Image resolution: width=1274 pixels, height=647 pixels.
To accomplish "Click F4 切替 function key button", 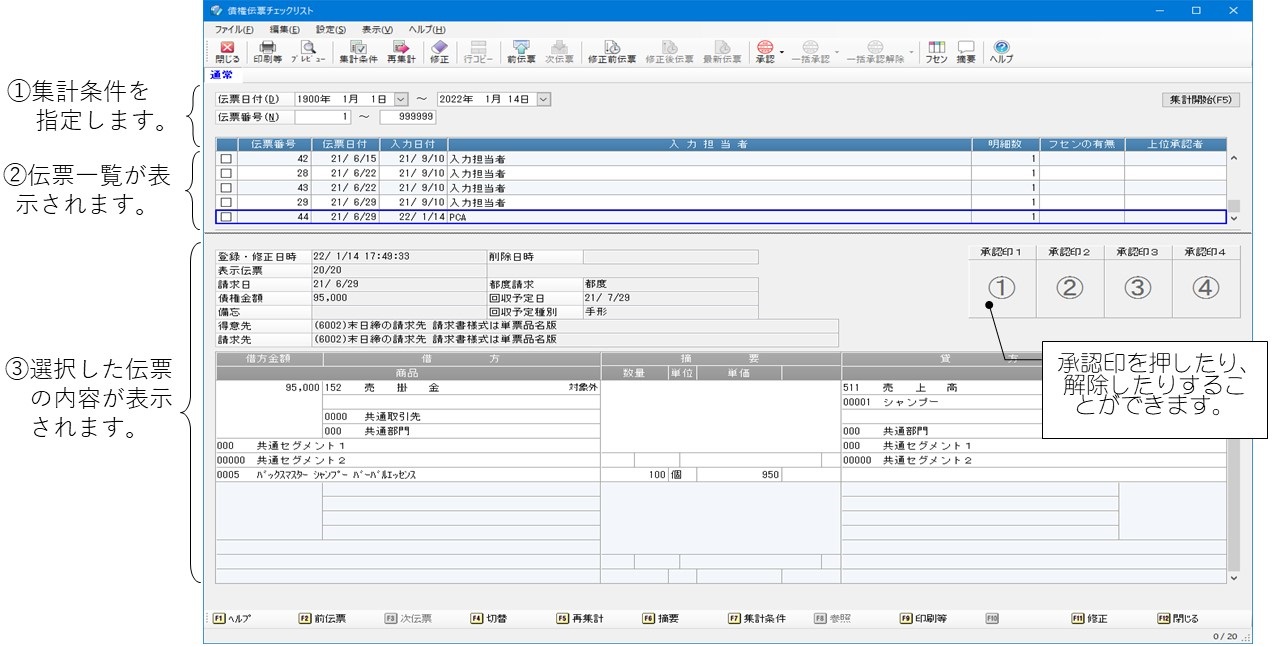I will (490, 619).
